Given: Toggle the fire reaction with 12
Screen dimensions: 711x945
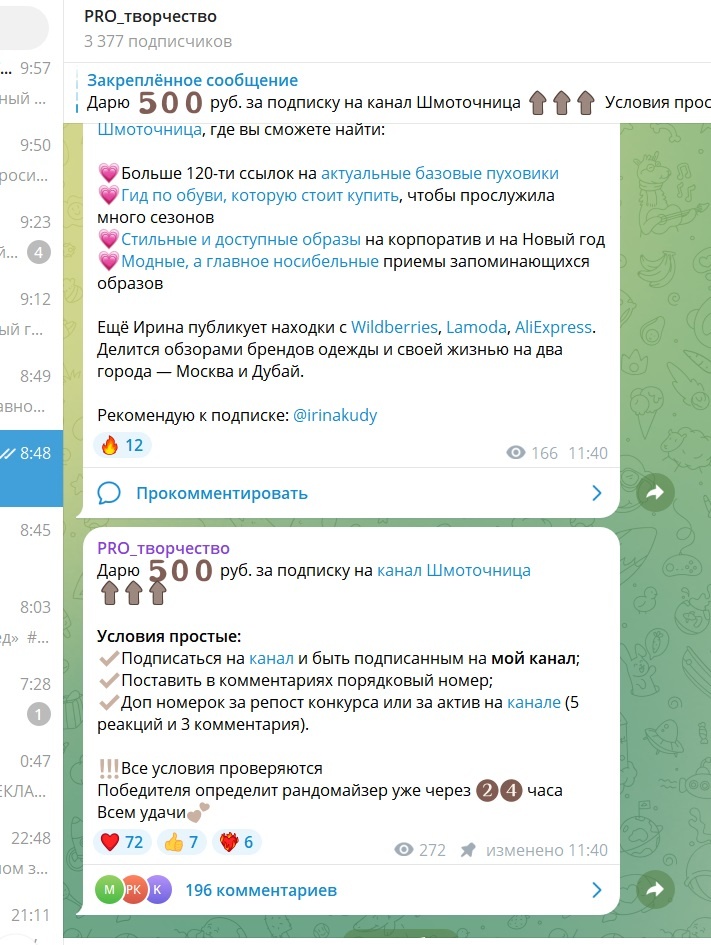Looking at the screenshot, I should [x=122, y=445].
